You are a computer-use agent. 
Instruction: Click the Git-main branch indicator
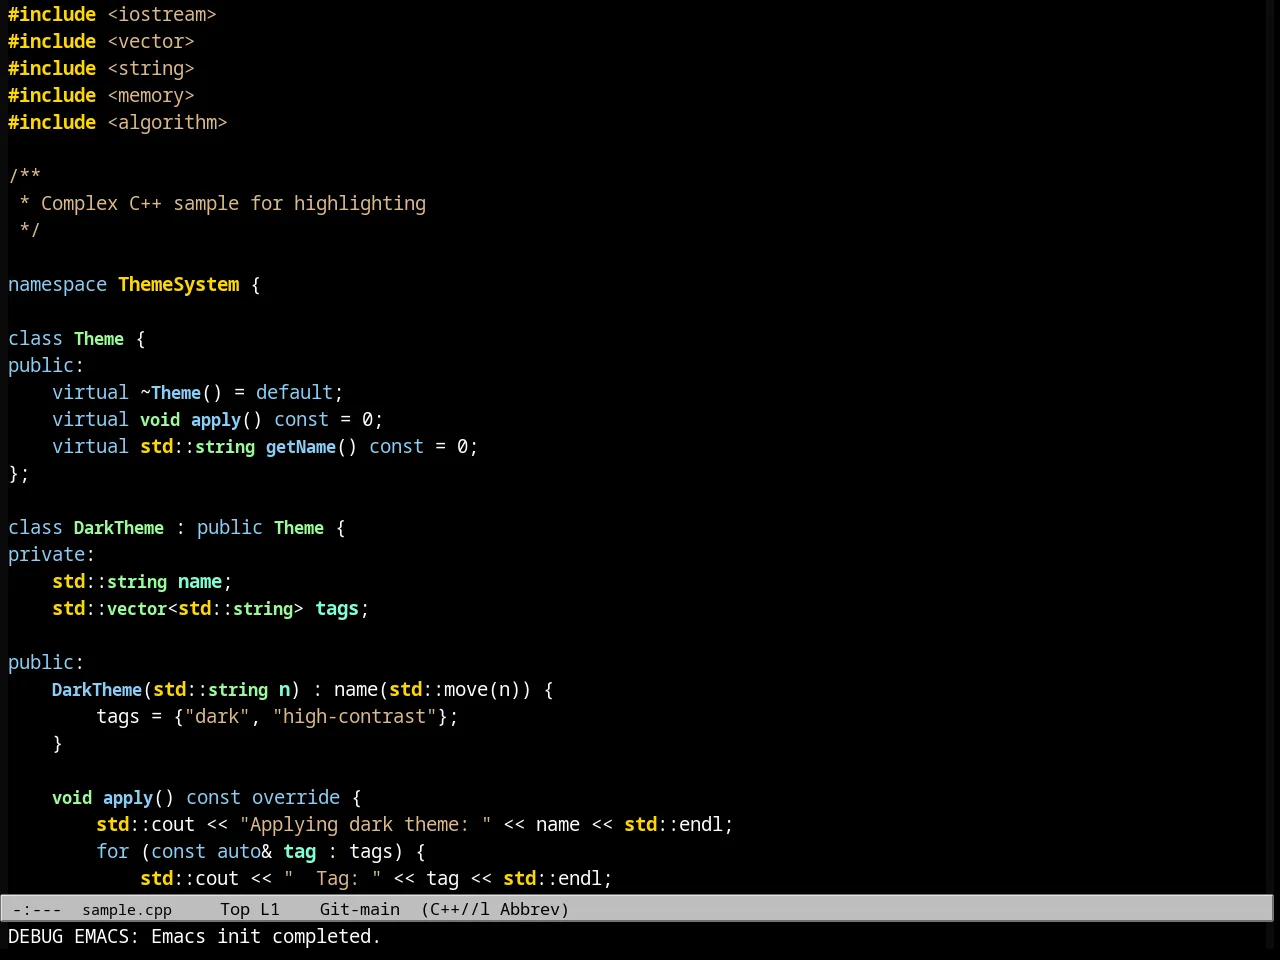click(x=360, y=909)
